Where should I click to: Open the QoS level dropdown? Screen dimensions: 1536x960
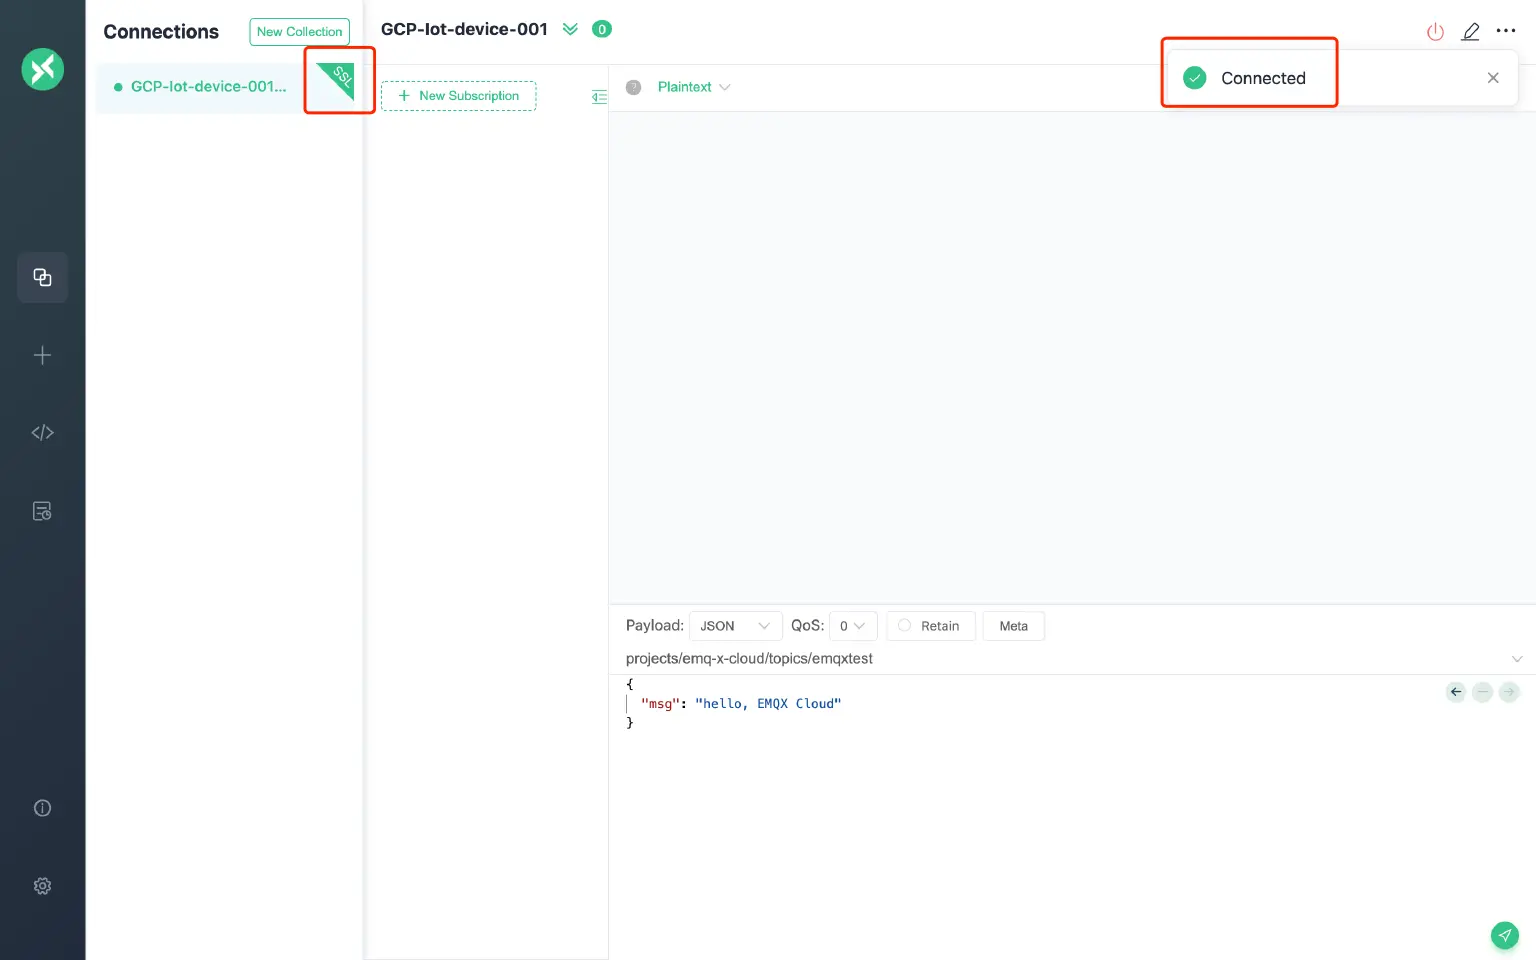[x=852, y=626]
